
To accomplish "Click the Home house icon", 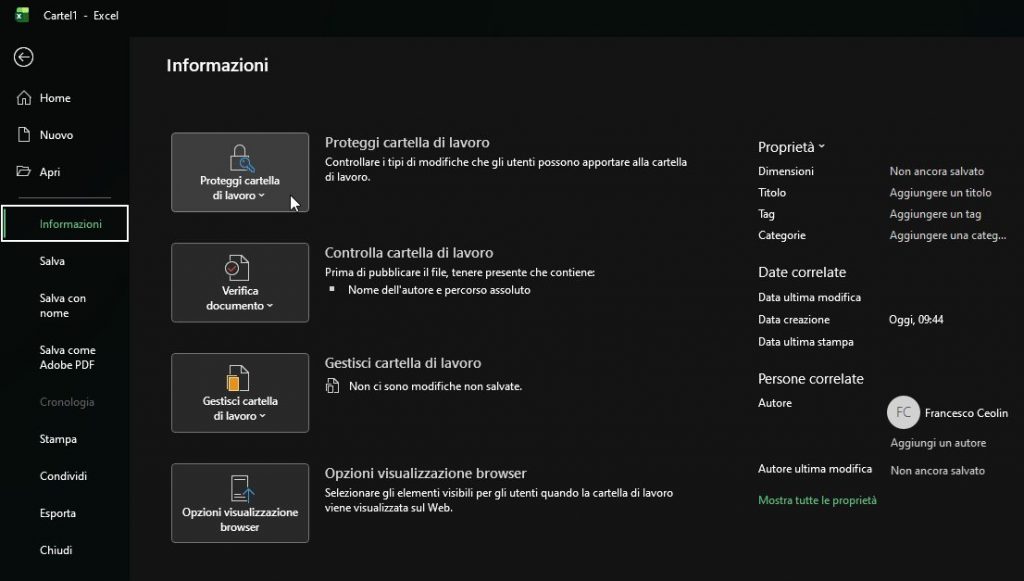I will click(x=24, y=98).
